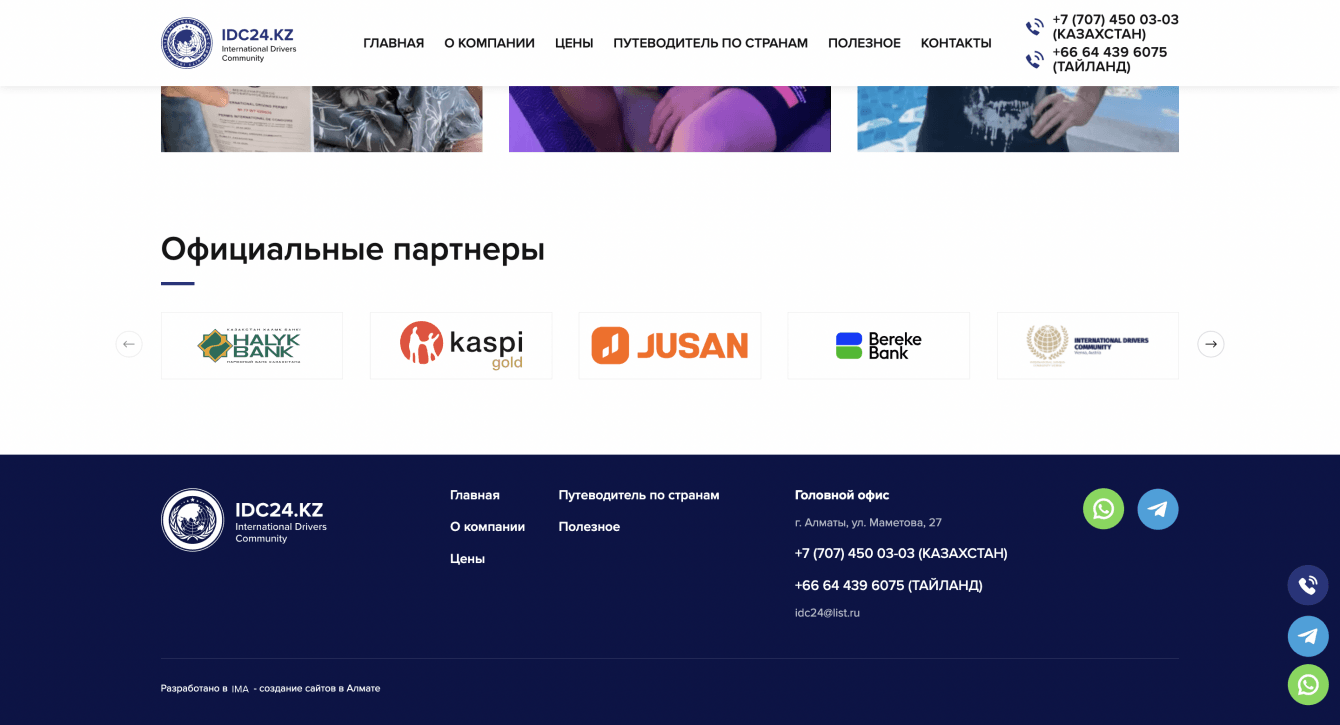
Task: Open КОНТАКТЫ in top navigation
Action: 956,43
